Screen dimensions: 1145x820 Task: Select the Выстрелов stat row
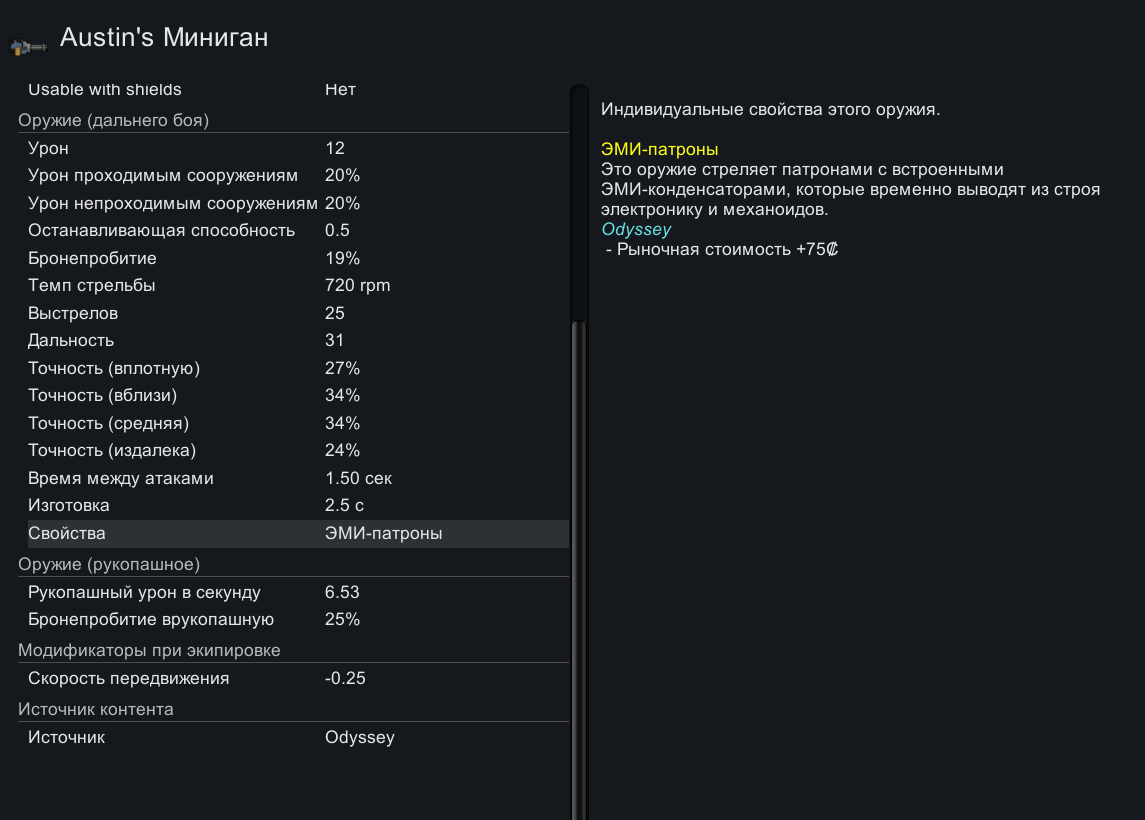[290, 313]
